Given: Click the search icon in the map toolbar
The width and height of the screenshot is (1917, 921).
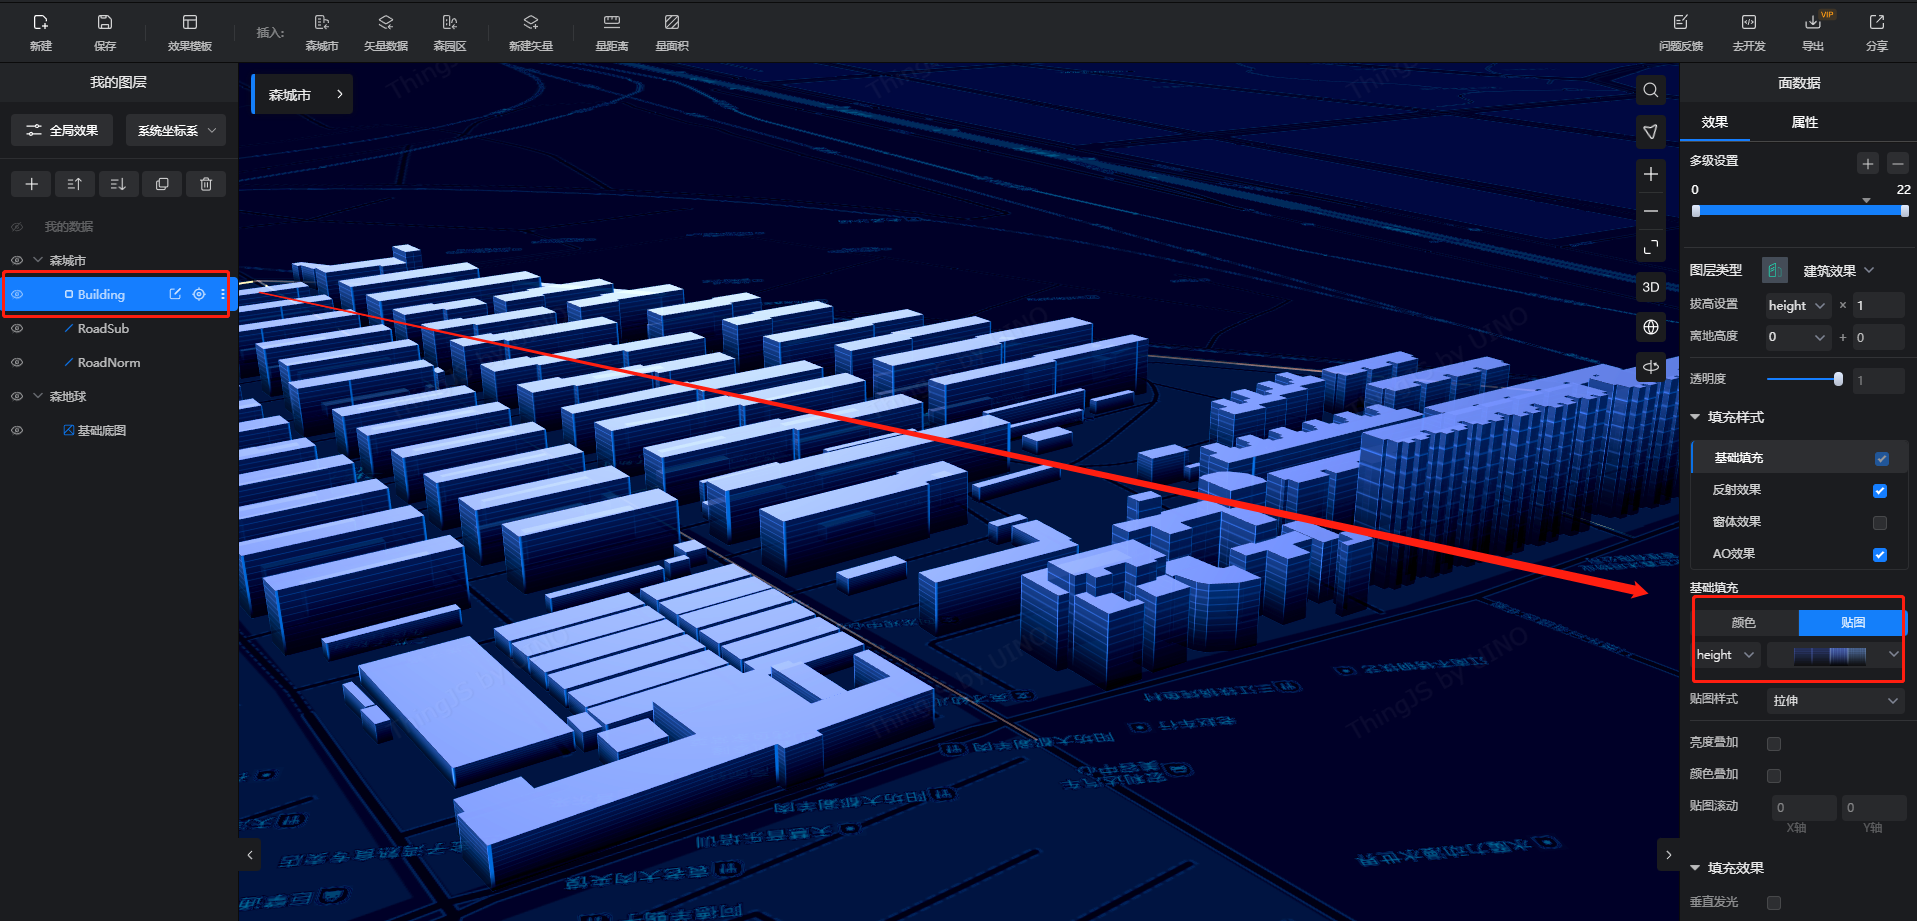Looking at the screenshot, I should [x=1650, y=90].
